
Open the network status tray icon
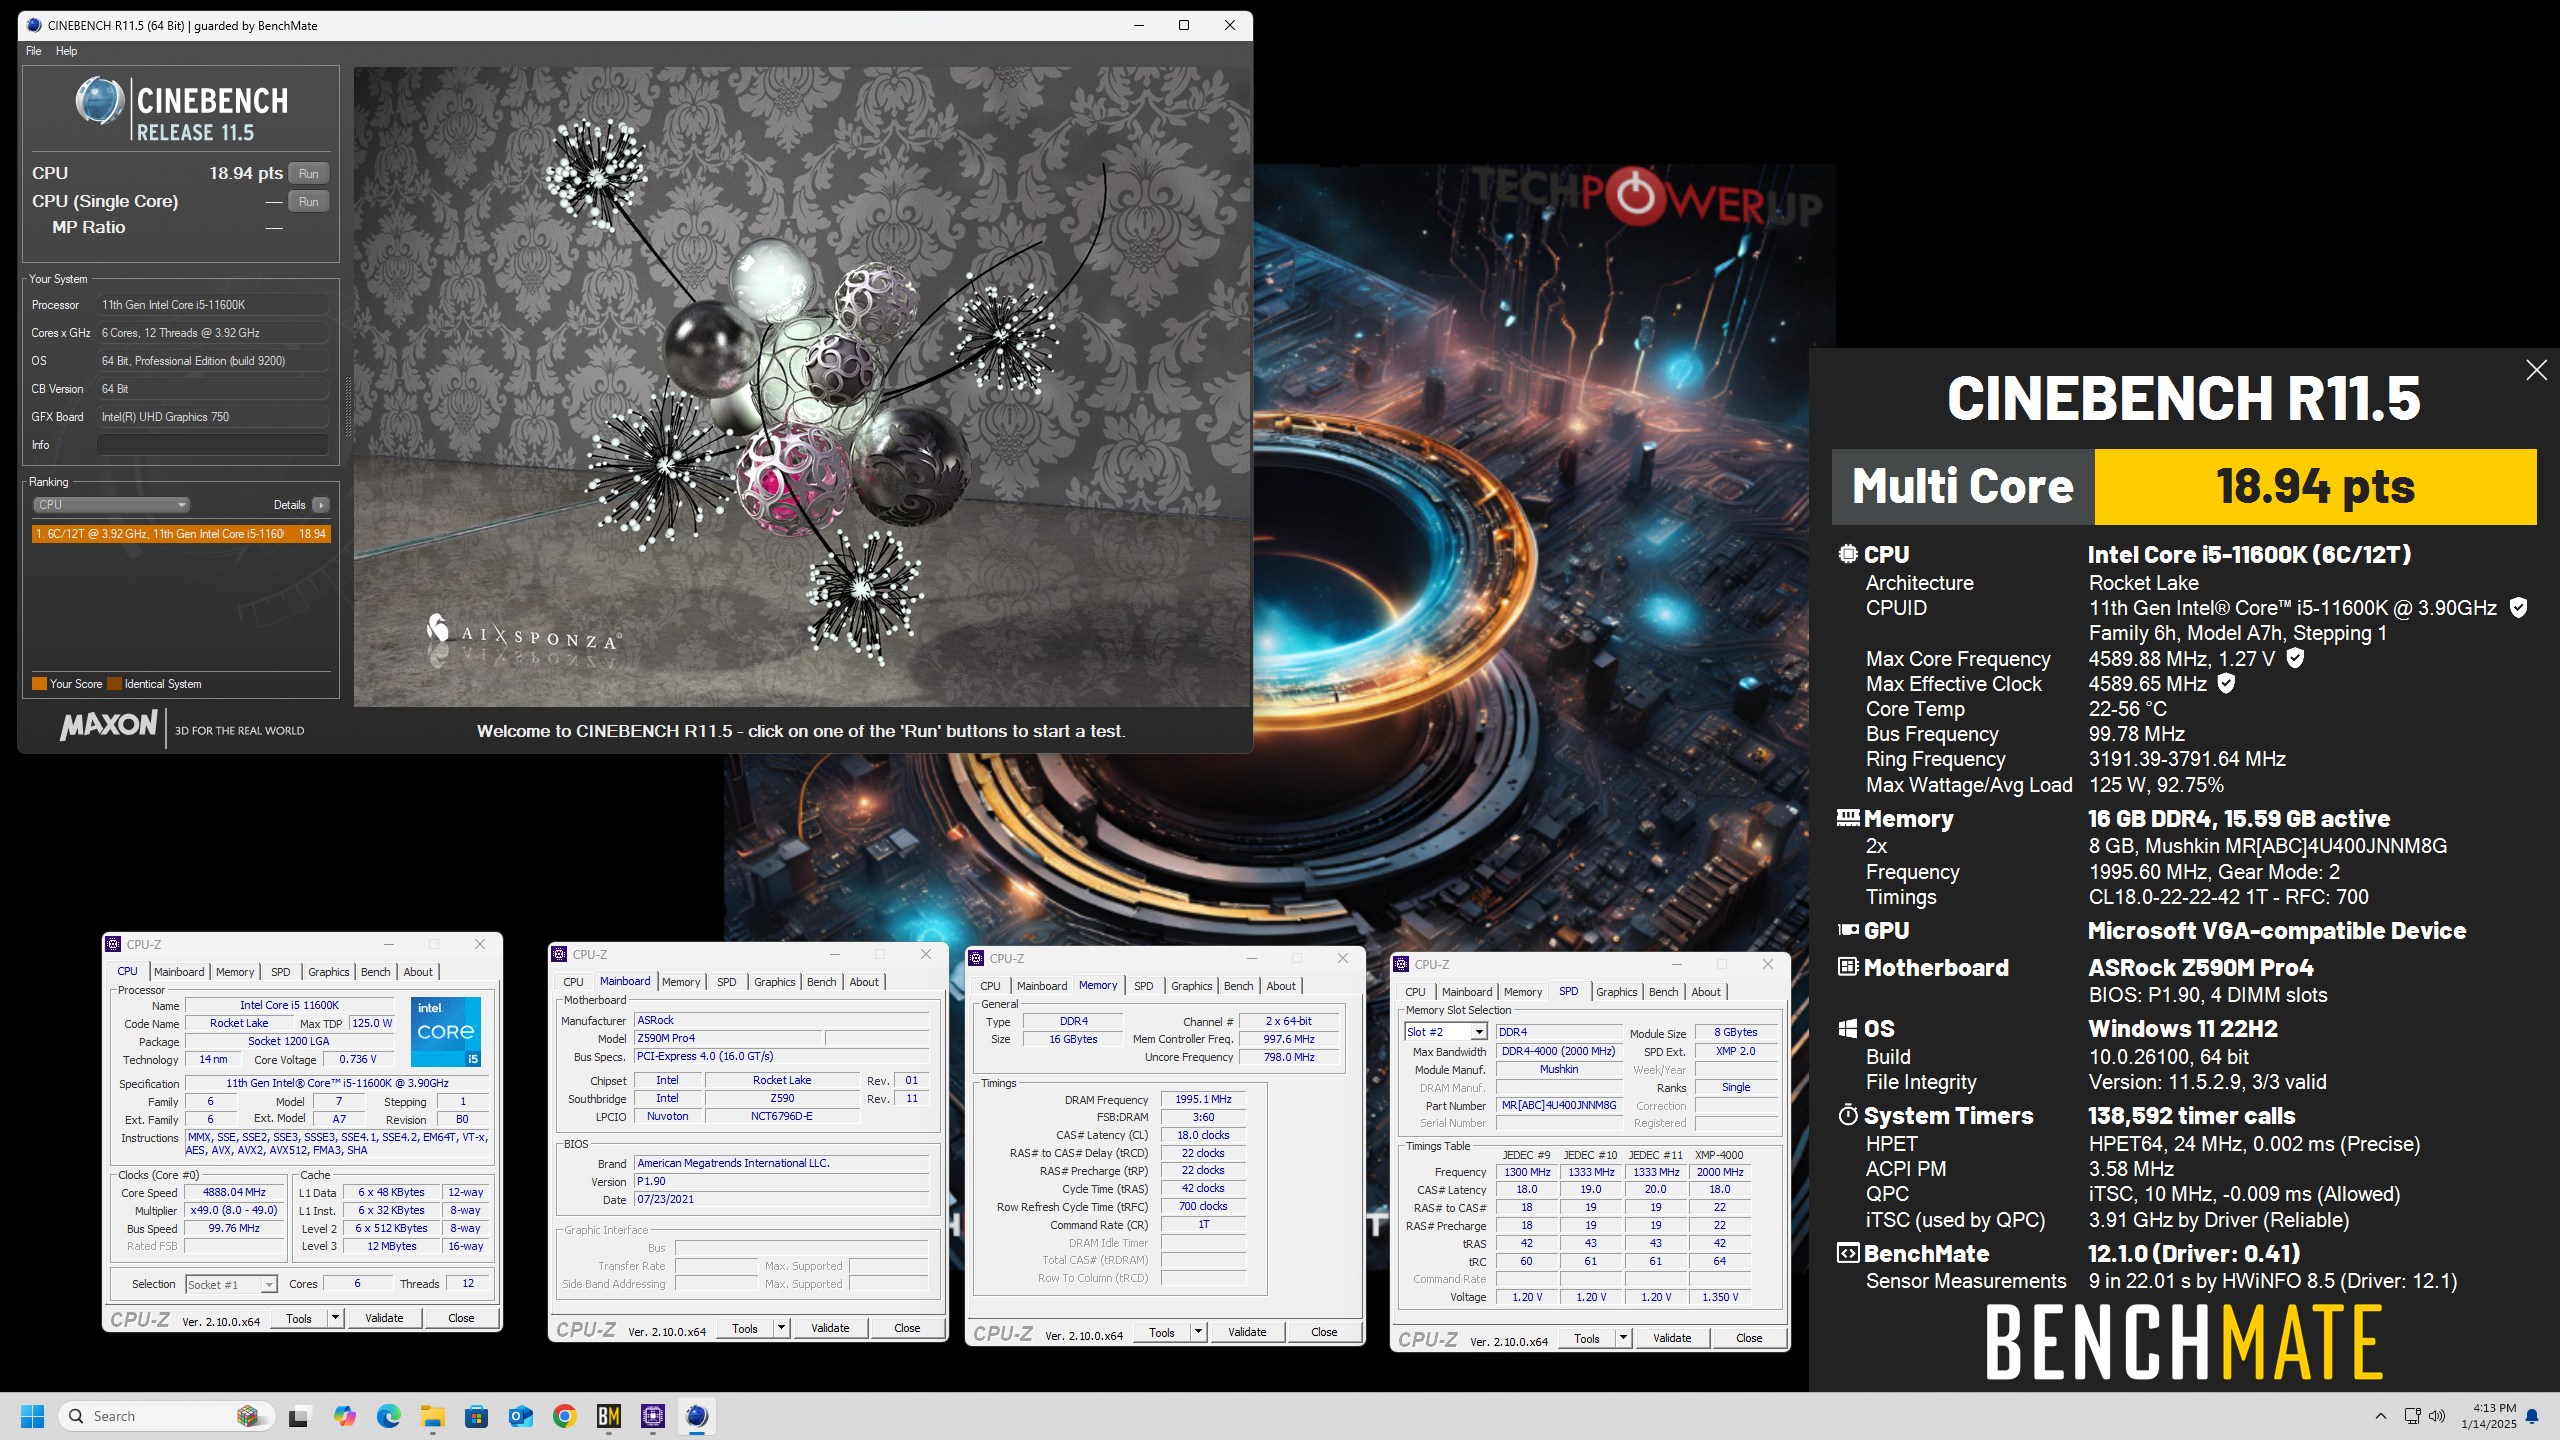pyautogui.click(x=2412, y=1416)
